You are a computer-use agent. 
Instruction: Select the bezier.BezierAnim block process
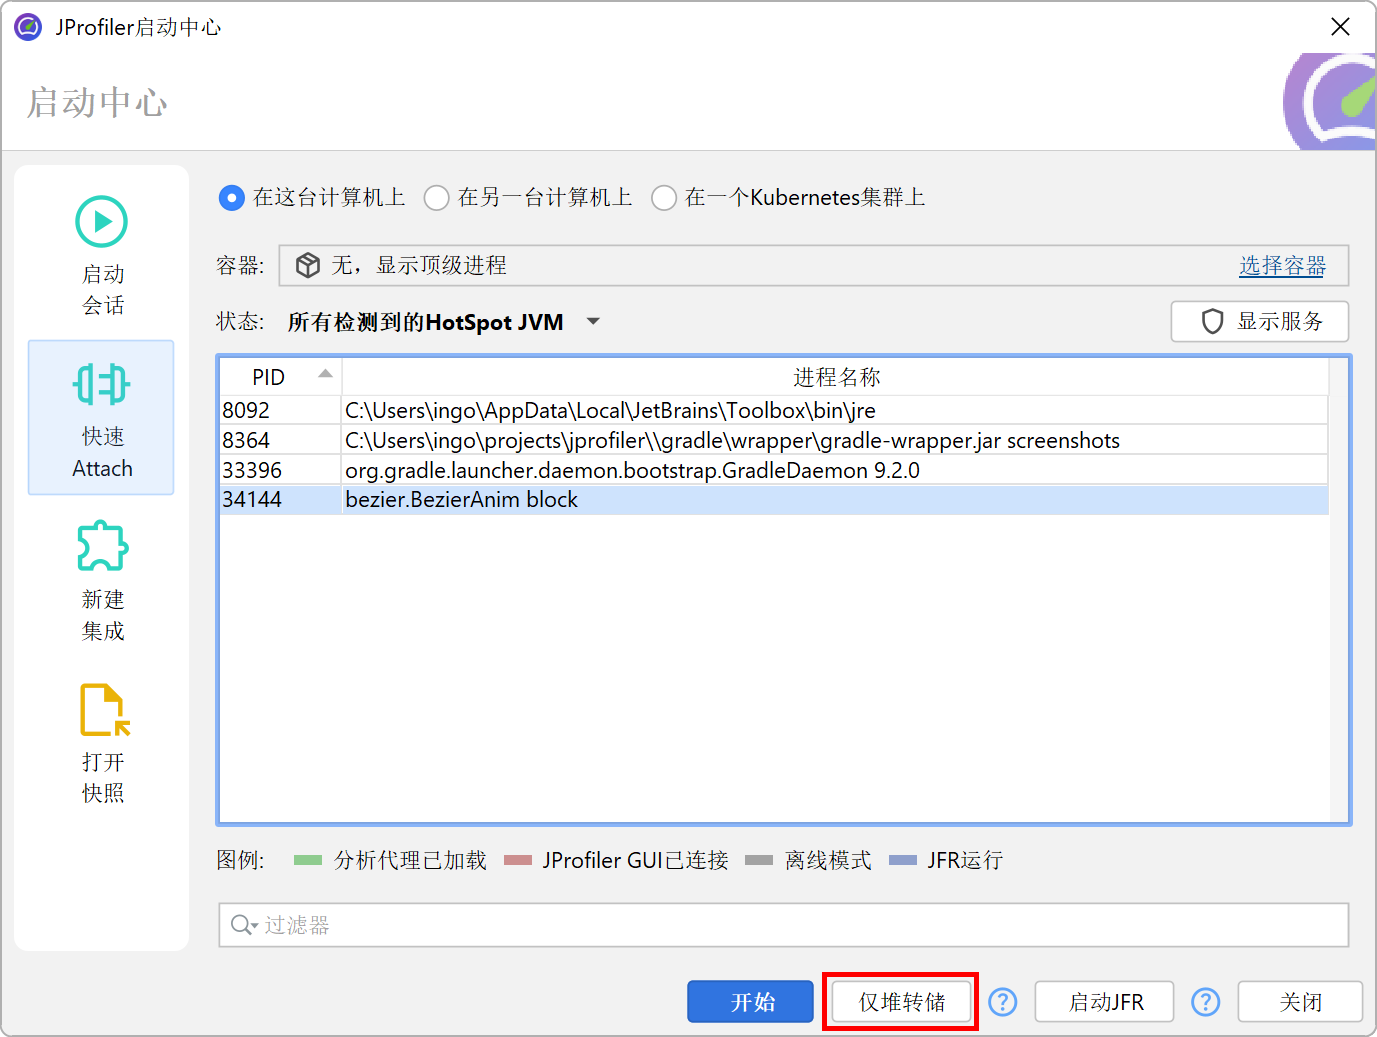774,500
